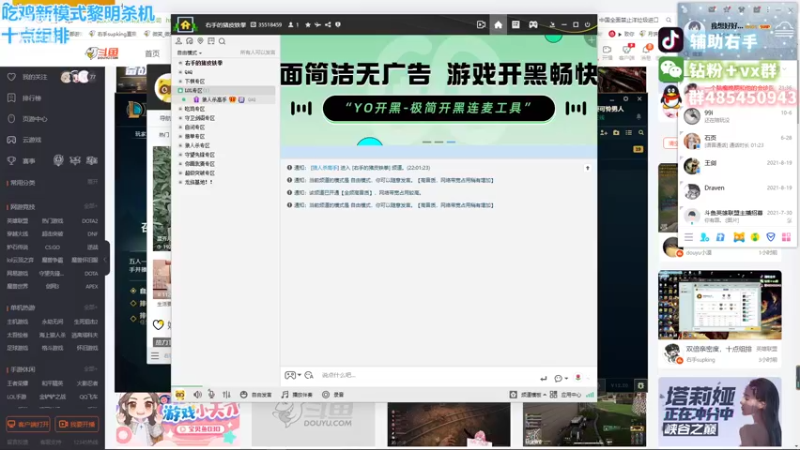Image resolution: width=800 pixels, height=450 pixels.
Task: Open 排行榜 in Douyu sidebar
Action: 32,98
